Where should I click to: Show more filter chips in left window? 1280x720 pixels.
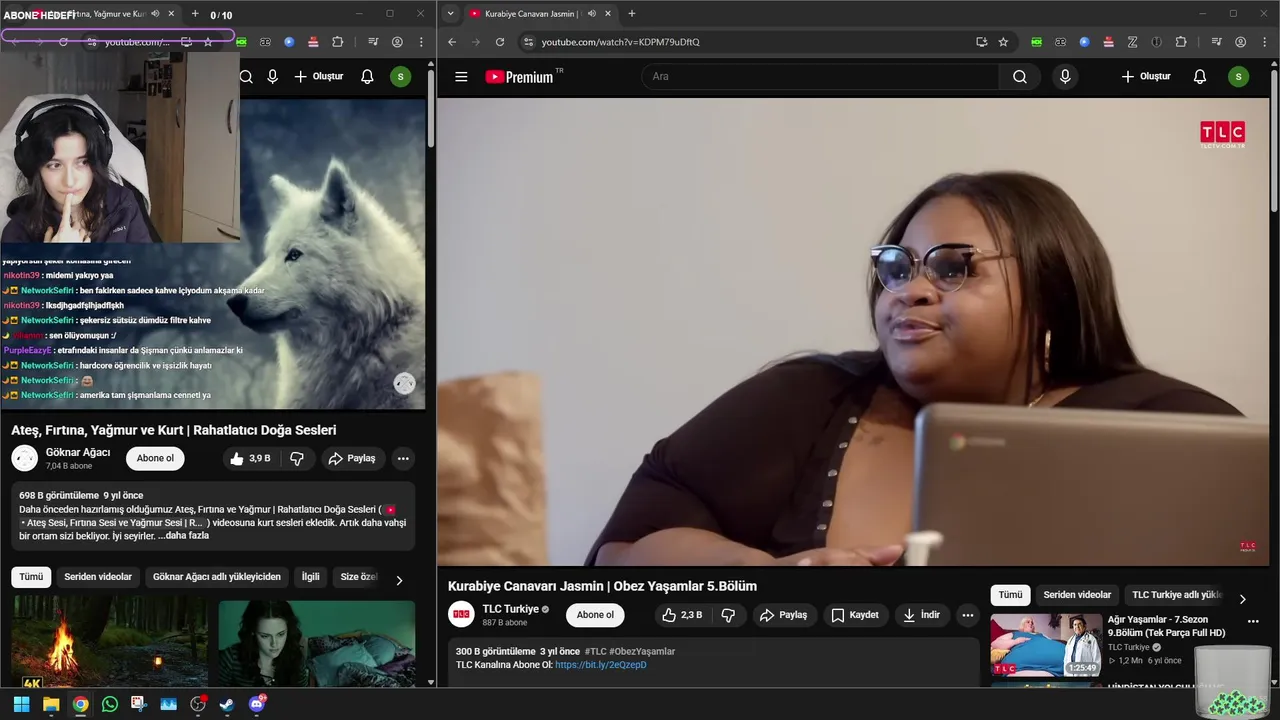[x=399, y=580]
